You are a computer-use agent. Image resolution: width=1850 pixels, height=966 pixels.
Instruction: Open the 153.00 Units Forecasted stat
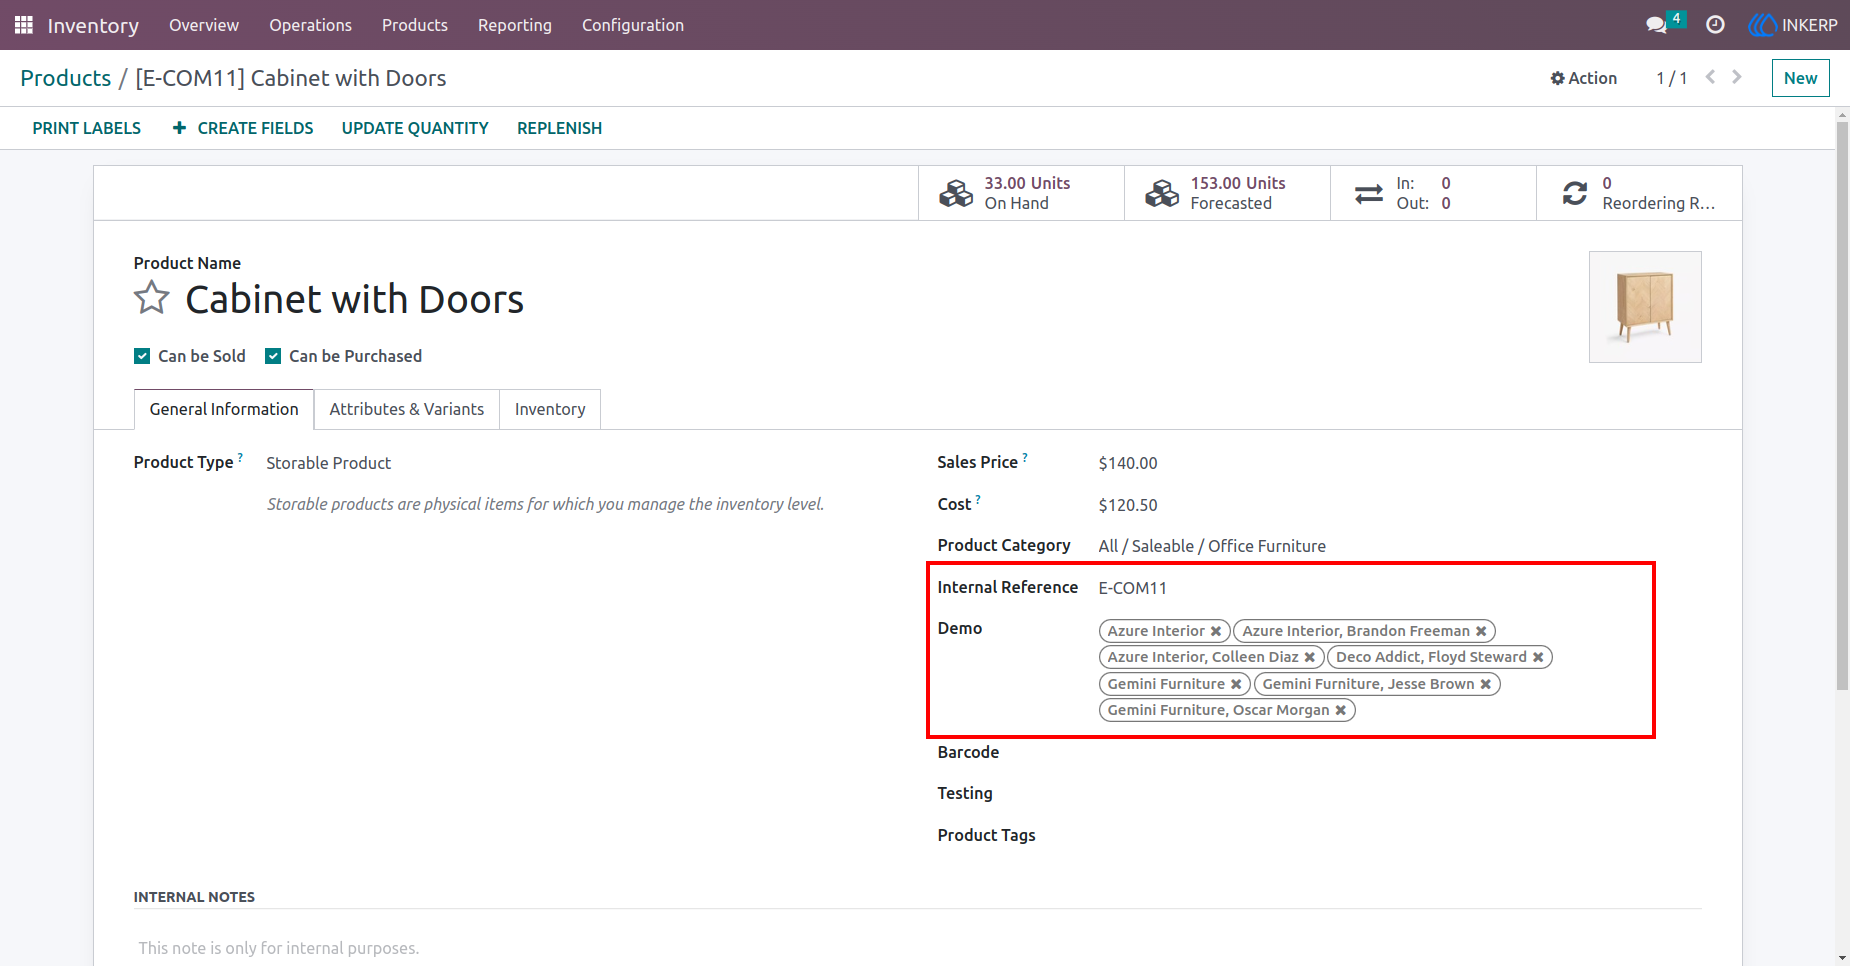click(1227, 193)
